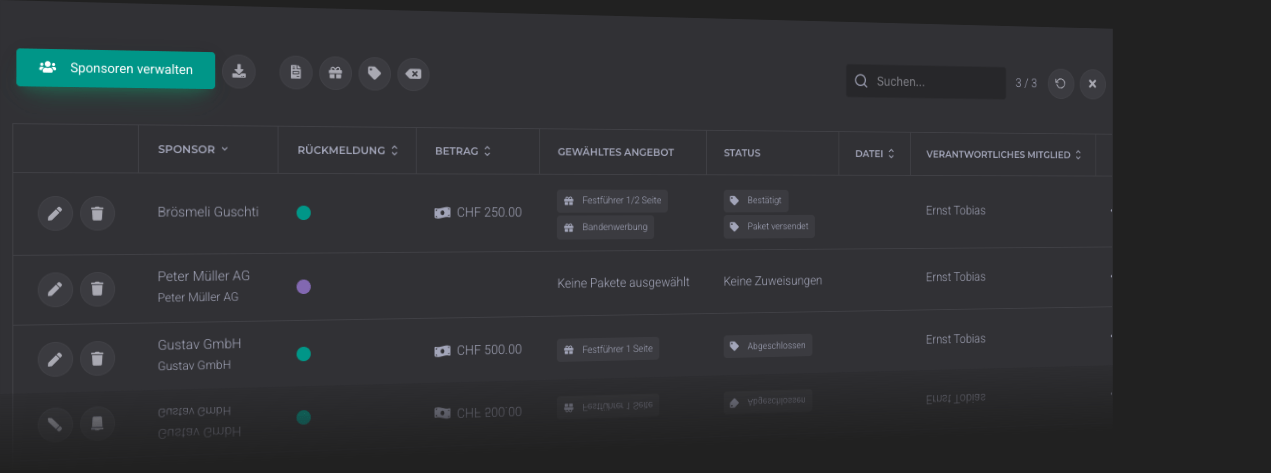Sort by Verantwortliches Mitglied column
The image size is (1271, 473).
1003,155
